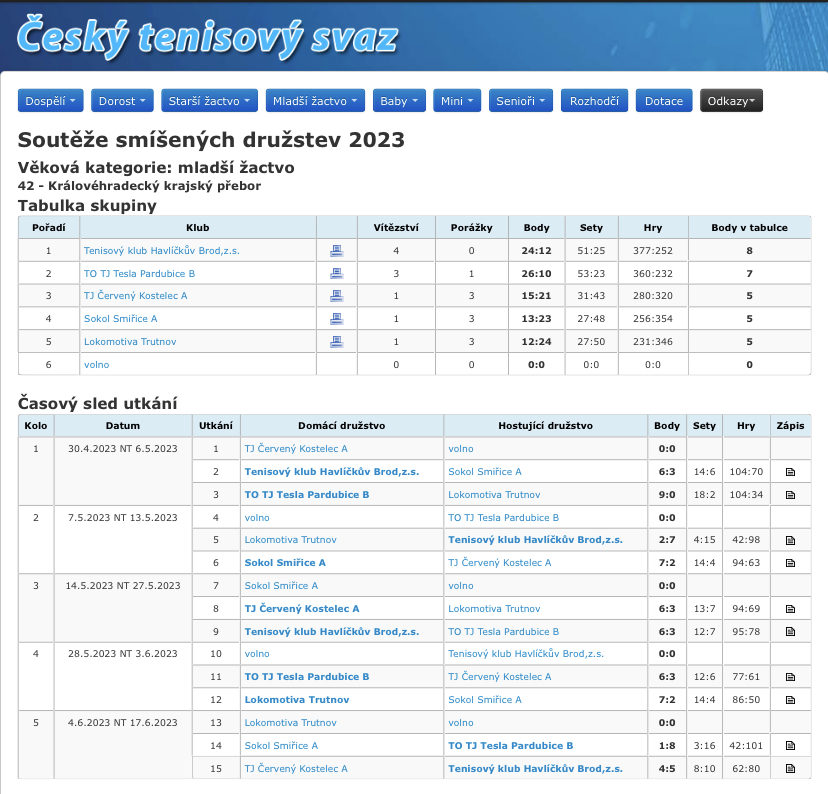Open guest TJ Červený Kostelec A, match 6
828x794 pixels.
[x=500, y=563]
